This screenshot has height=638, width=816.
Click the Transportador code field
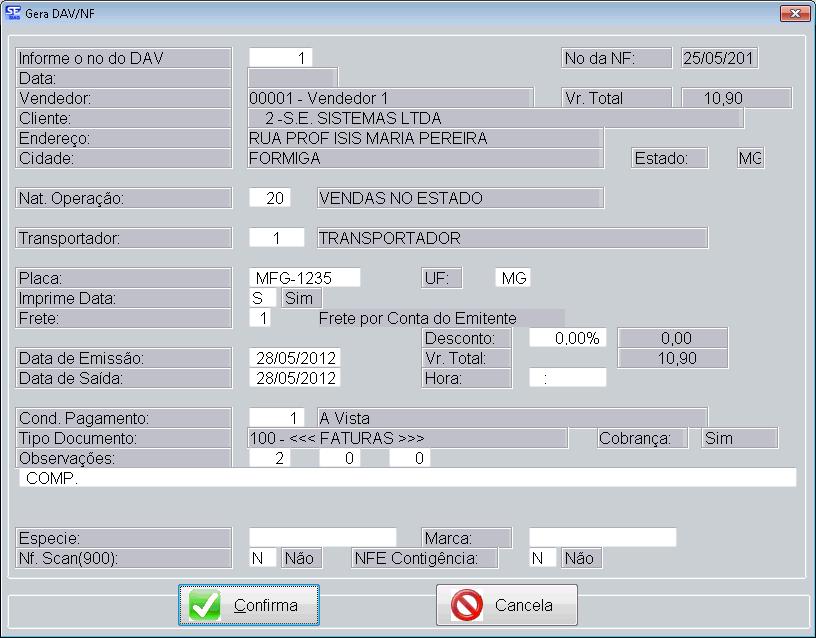[x=276, y=238]
